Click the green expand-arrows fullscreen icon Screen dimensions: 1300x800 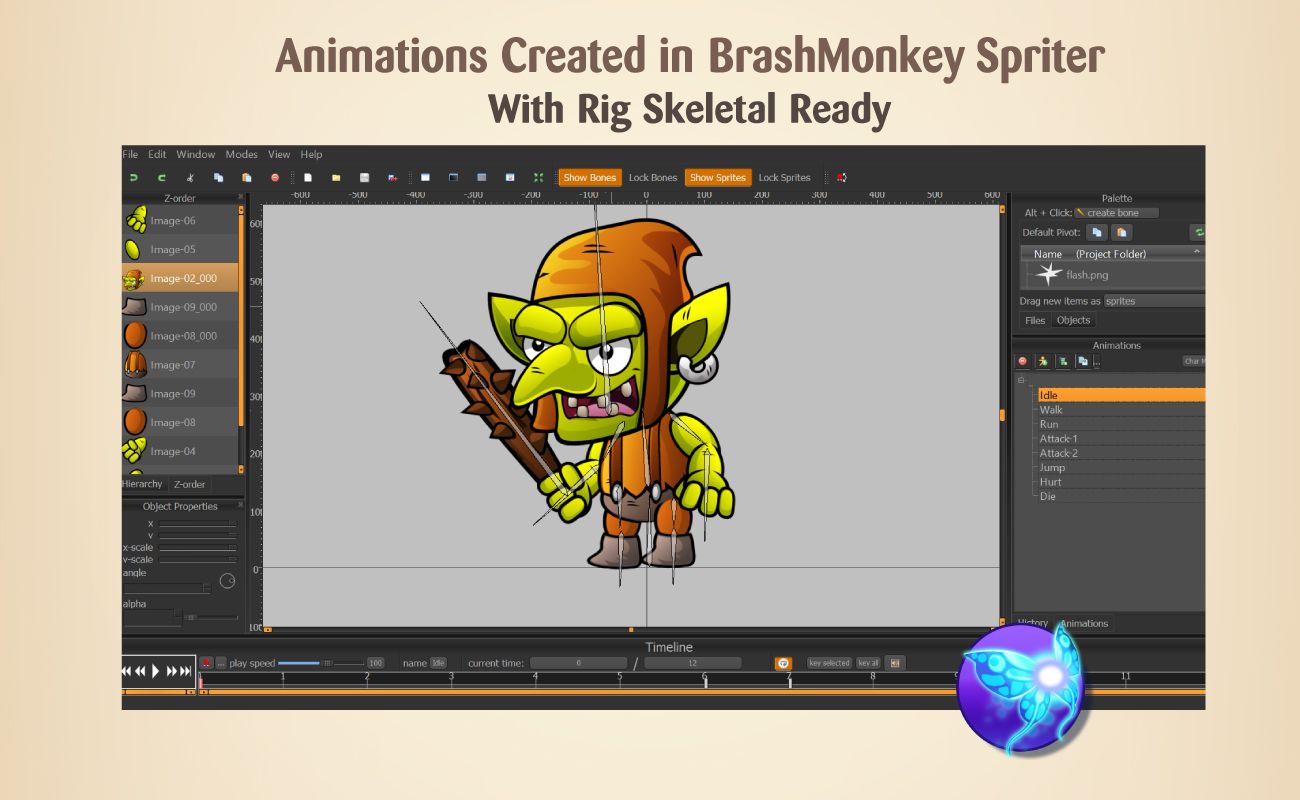pos(538,178)
